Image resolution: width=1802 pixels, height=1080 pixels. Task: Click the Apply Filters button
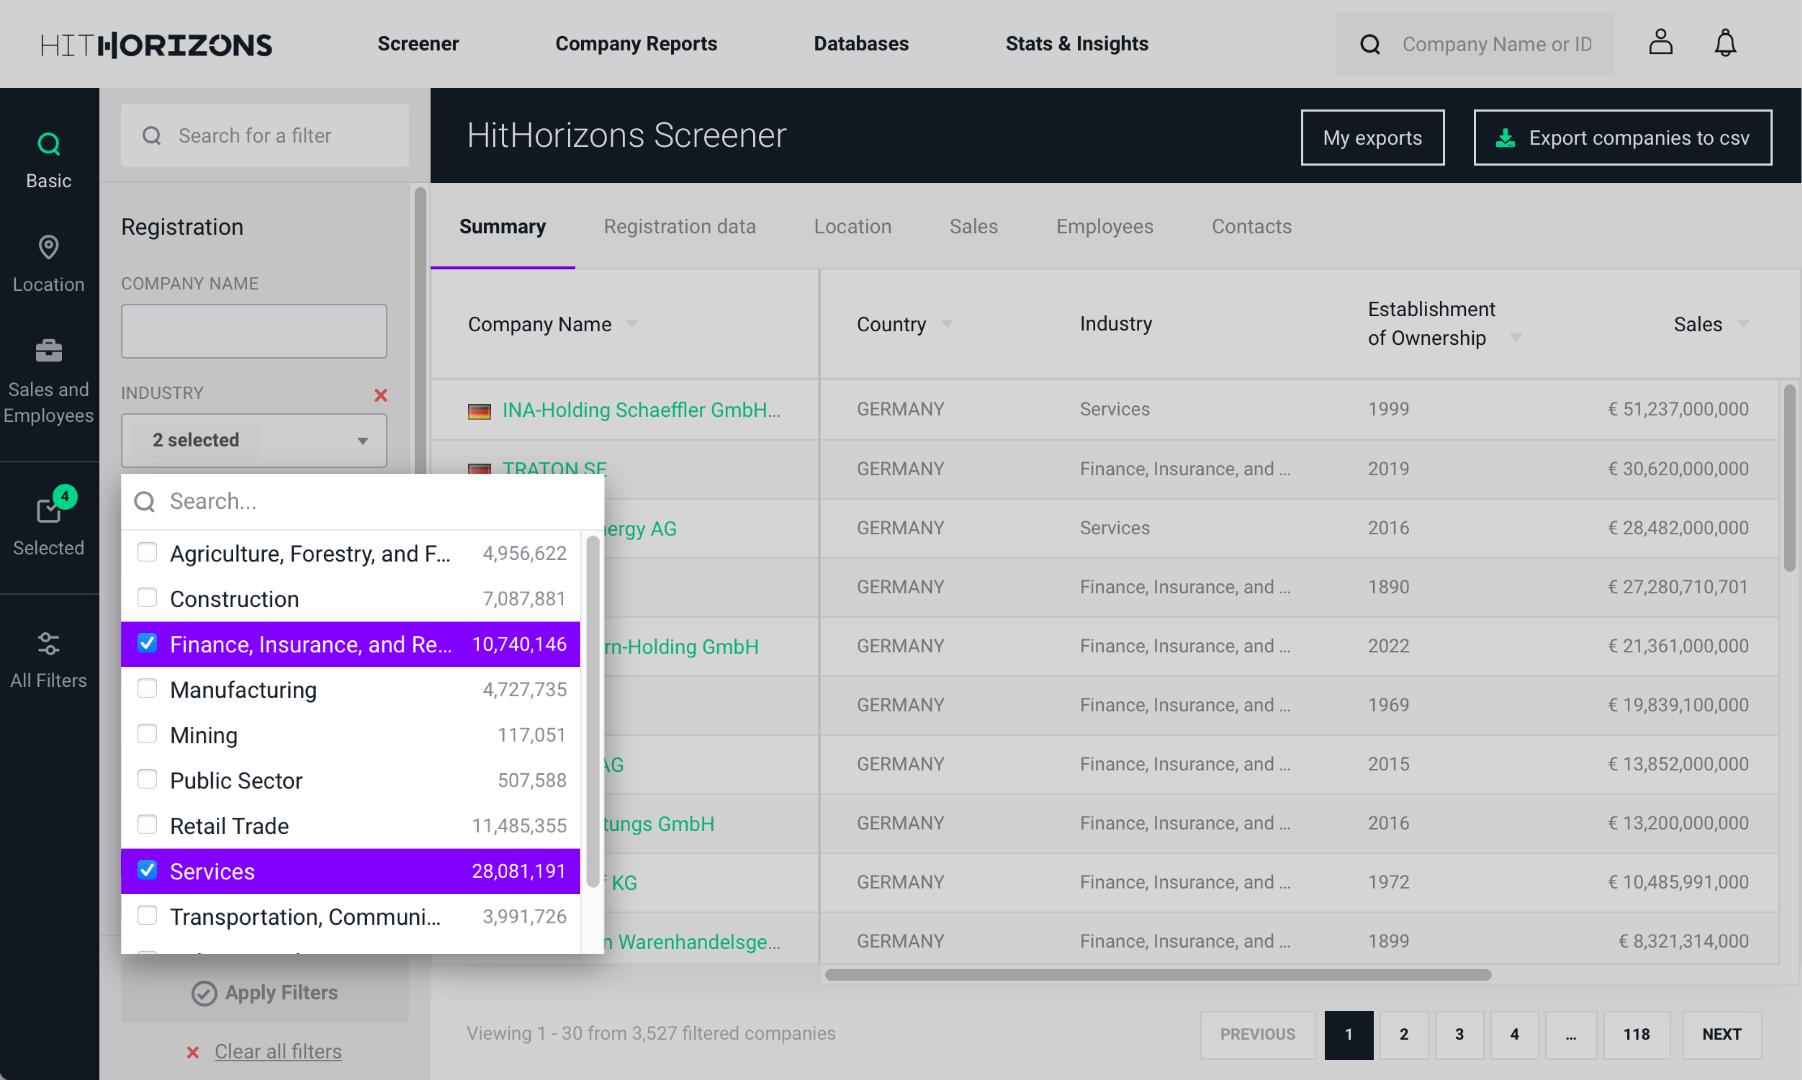point(265,993)
